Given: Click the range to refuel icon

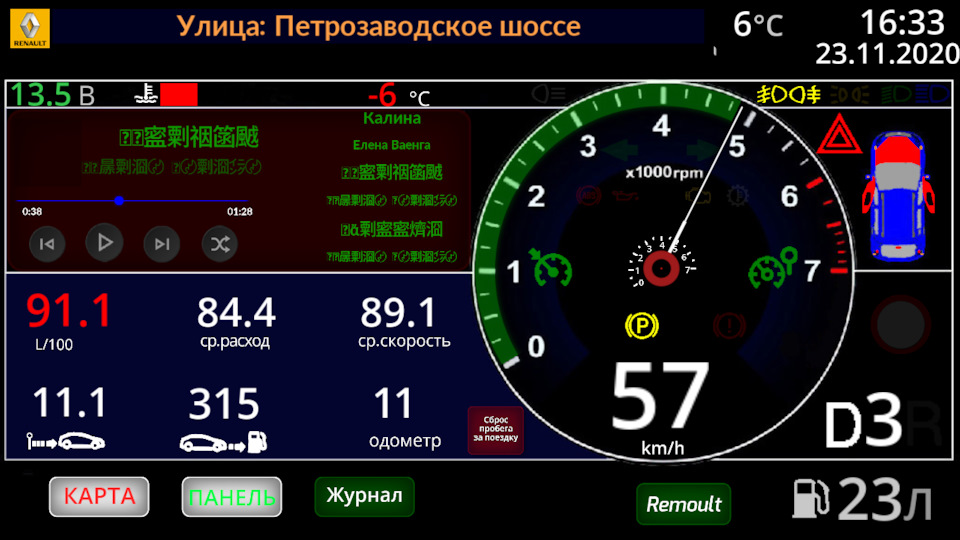Looking at the screenshot, I should coord(223,442).
